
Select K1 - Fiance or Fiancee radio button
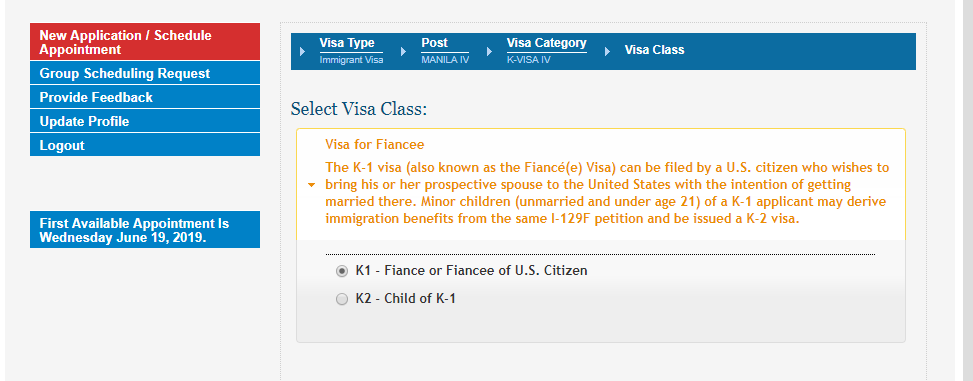click(x=342, y=271)
